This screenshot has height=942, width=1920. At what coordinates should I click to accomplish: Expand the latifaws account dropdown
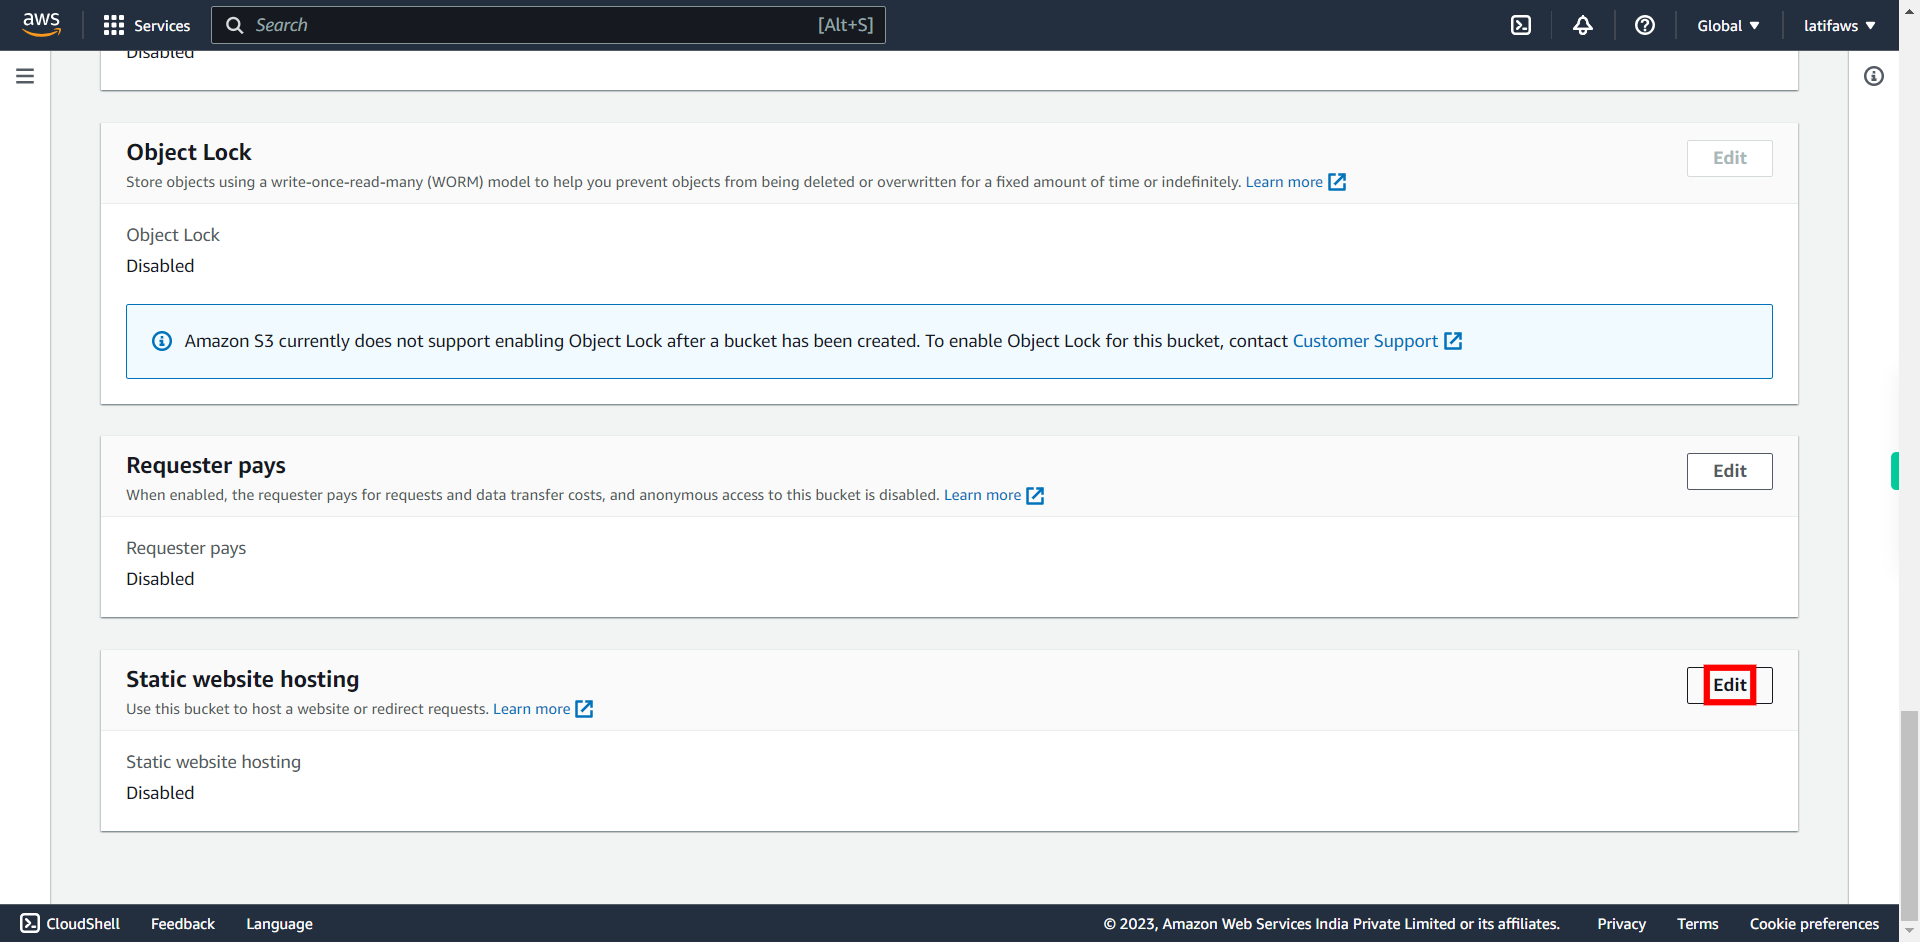click(1840, 25)
